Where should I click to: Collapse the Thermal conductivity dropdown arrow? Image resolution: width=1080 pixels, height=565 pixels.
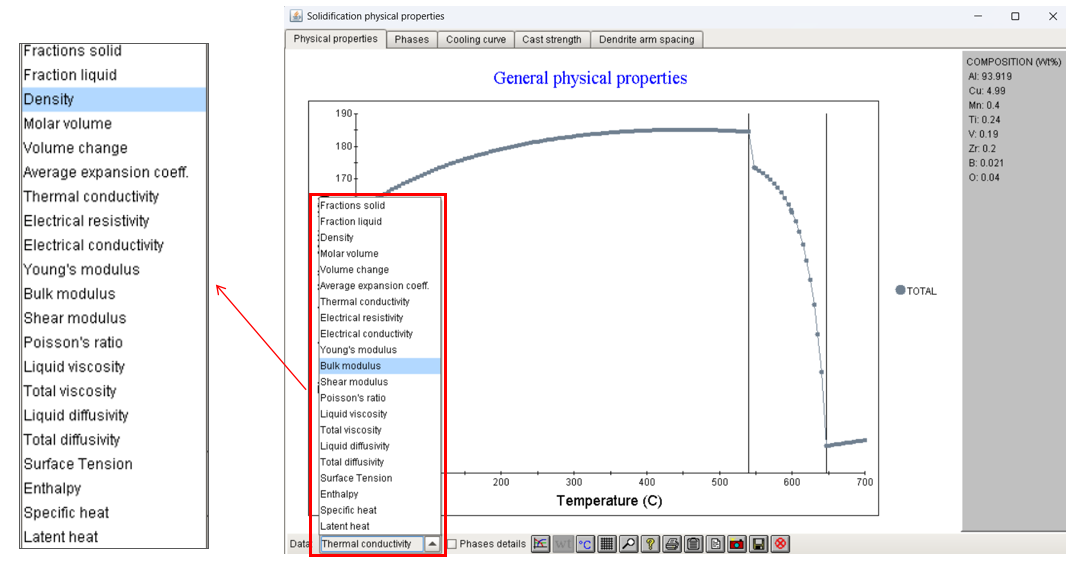click(432, 544)
